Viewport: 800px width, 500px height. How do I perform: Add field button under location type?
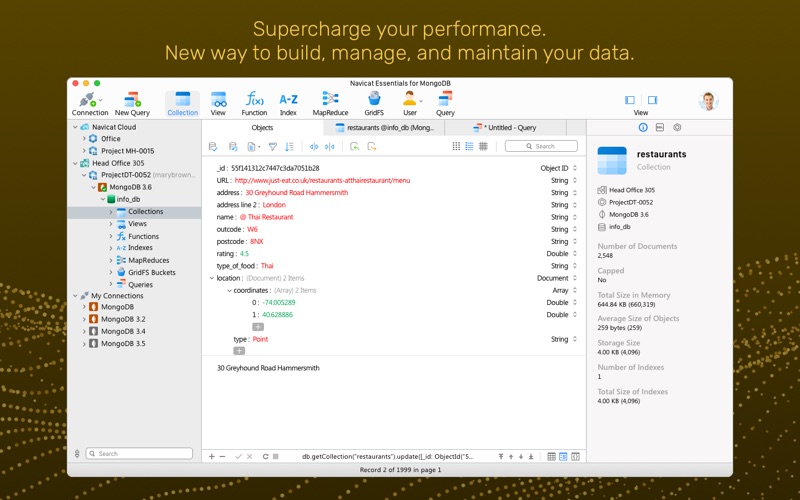239,351
